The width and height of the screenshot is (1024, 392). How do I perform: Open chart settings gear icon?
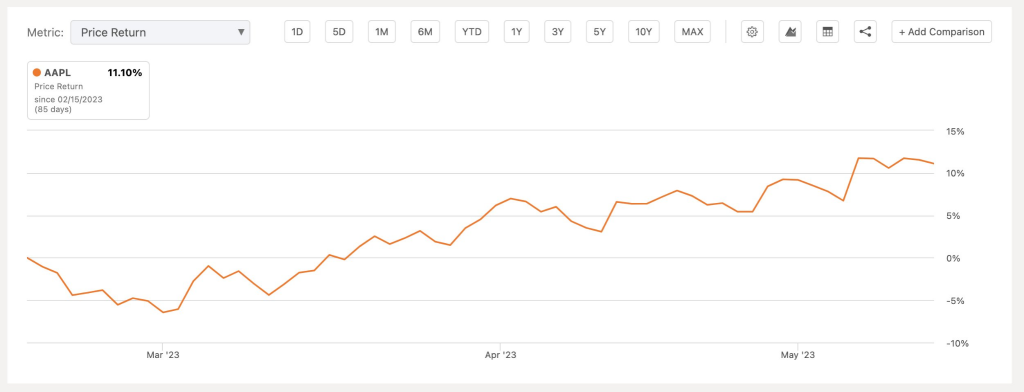click(752, 31)
